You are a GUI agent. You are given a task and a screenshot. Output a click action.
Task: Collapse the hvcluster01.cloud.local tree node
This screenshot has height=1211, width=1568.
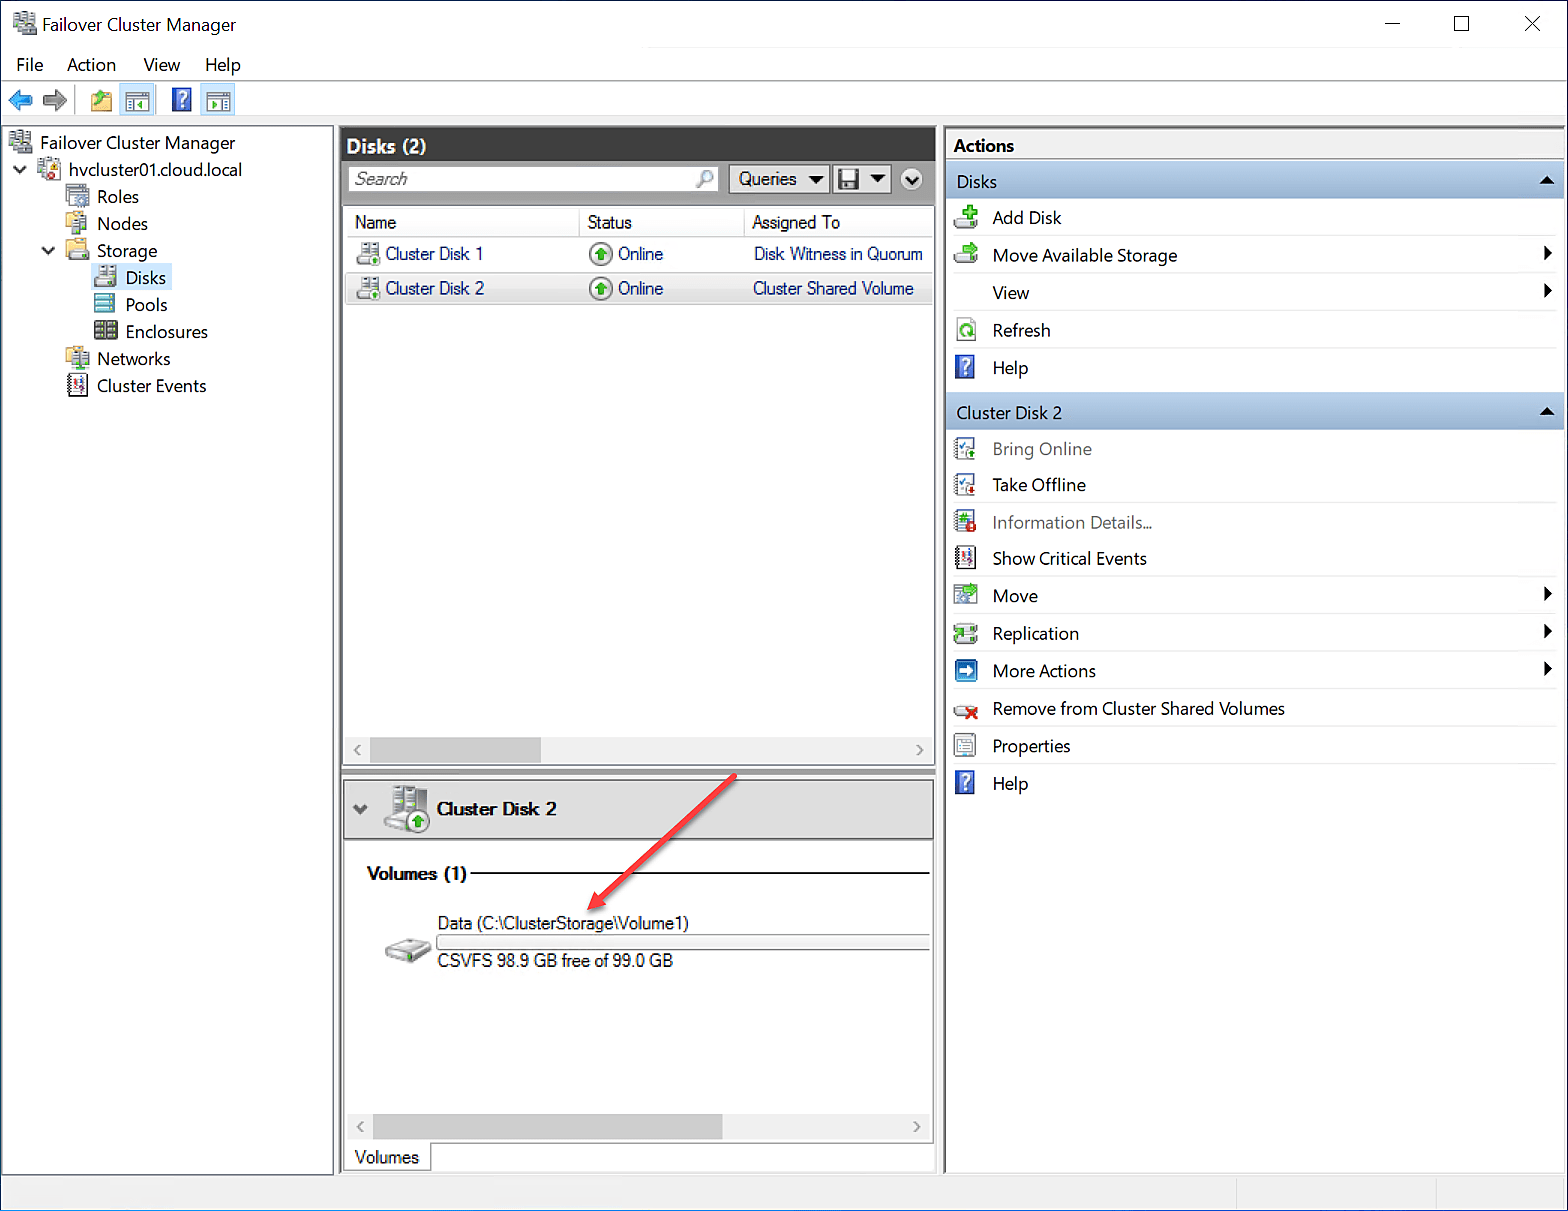(20, 170)
